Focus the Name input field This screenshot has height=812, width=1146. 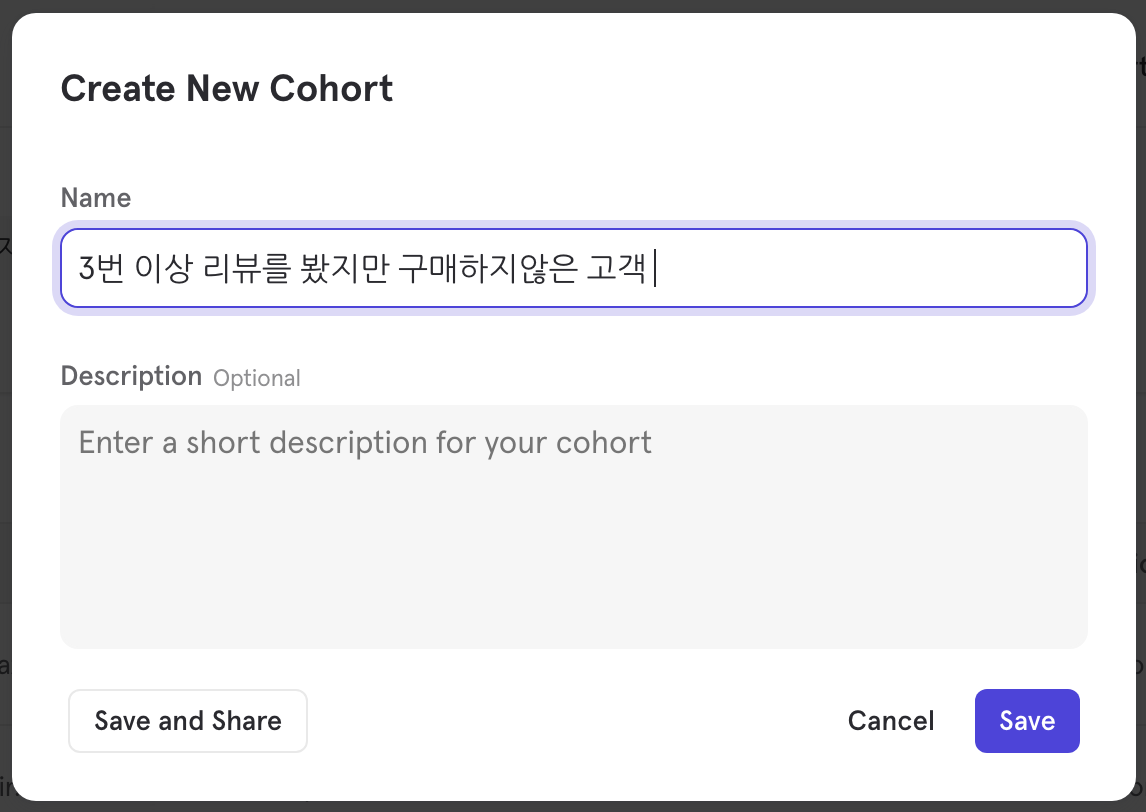tap(572, 268)
